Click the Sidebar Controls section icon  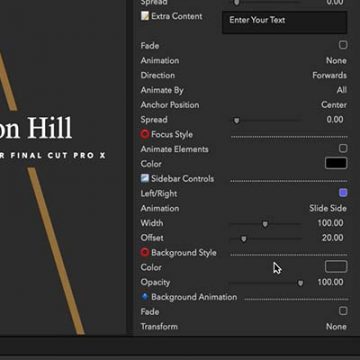[x=145, y=179]
